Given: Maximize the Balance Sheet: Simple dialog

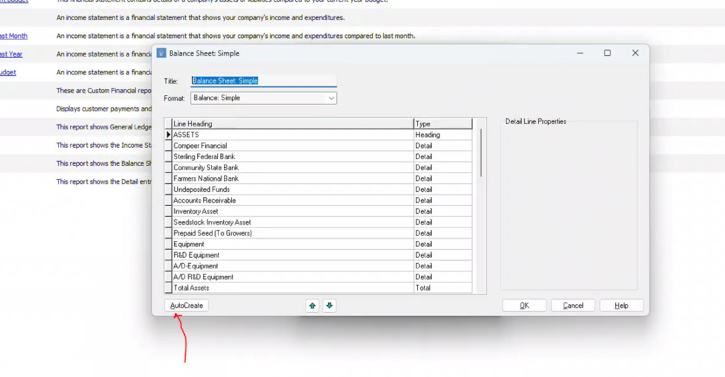Looking at the screenshot, I should click(x=607, y=53).
